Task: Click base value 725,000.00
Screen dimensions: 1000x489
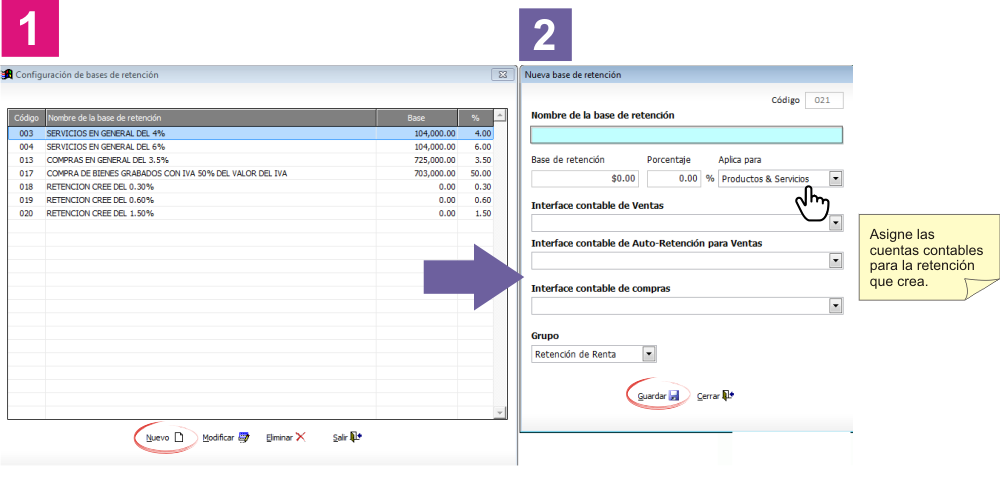Action: (435, 159)
